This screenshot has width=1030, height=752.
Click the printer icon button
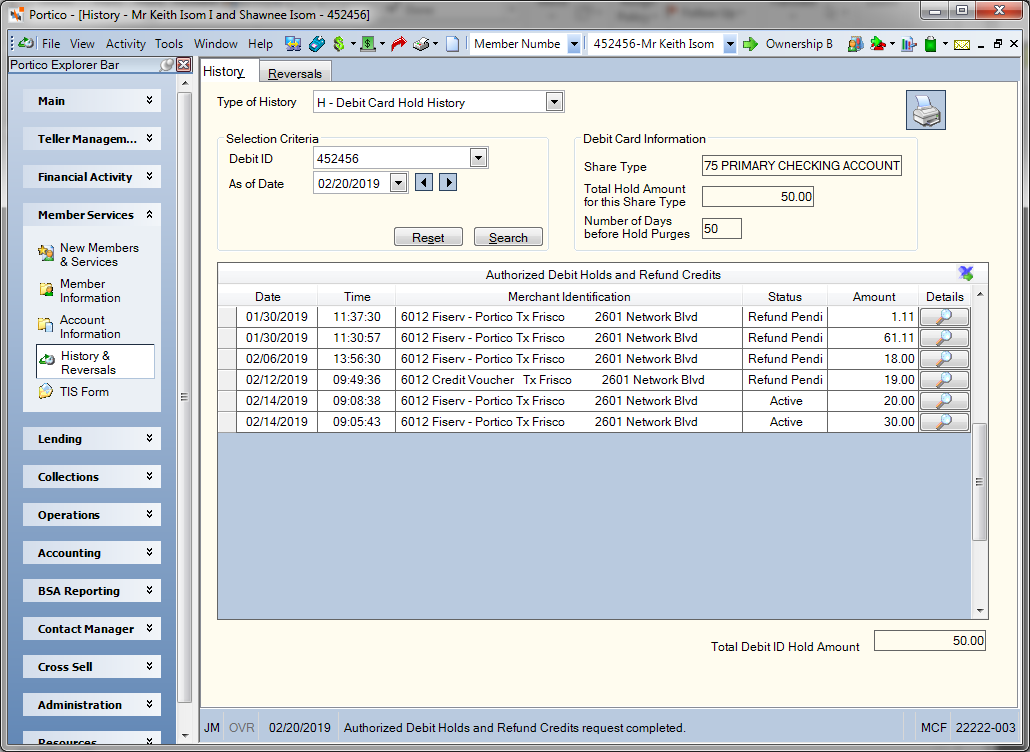pos(926,110)
